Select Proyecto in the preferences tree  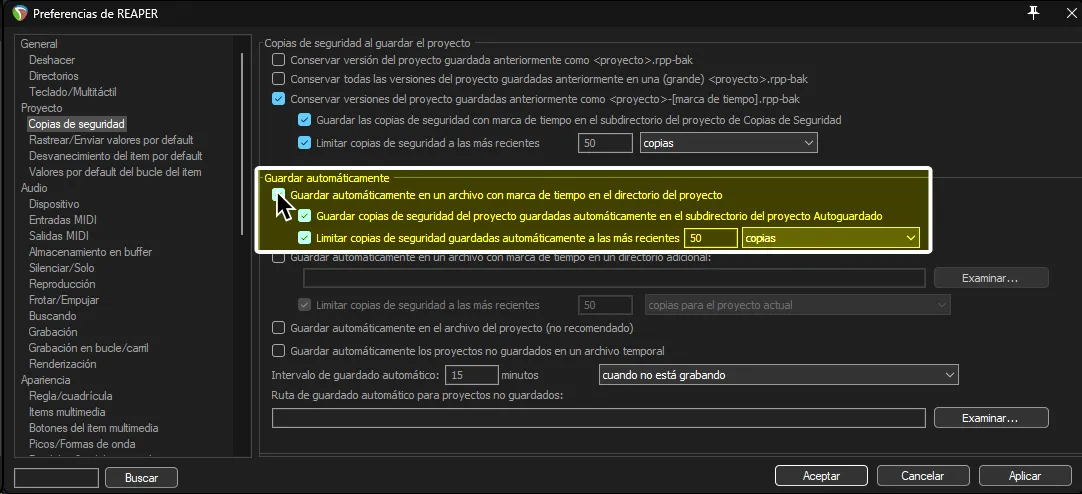[x=41, y=108]
